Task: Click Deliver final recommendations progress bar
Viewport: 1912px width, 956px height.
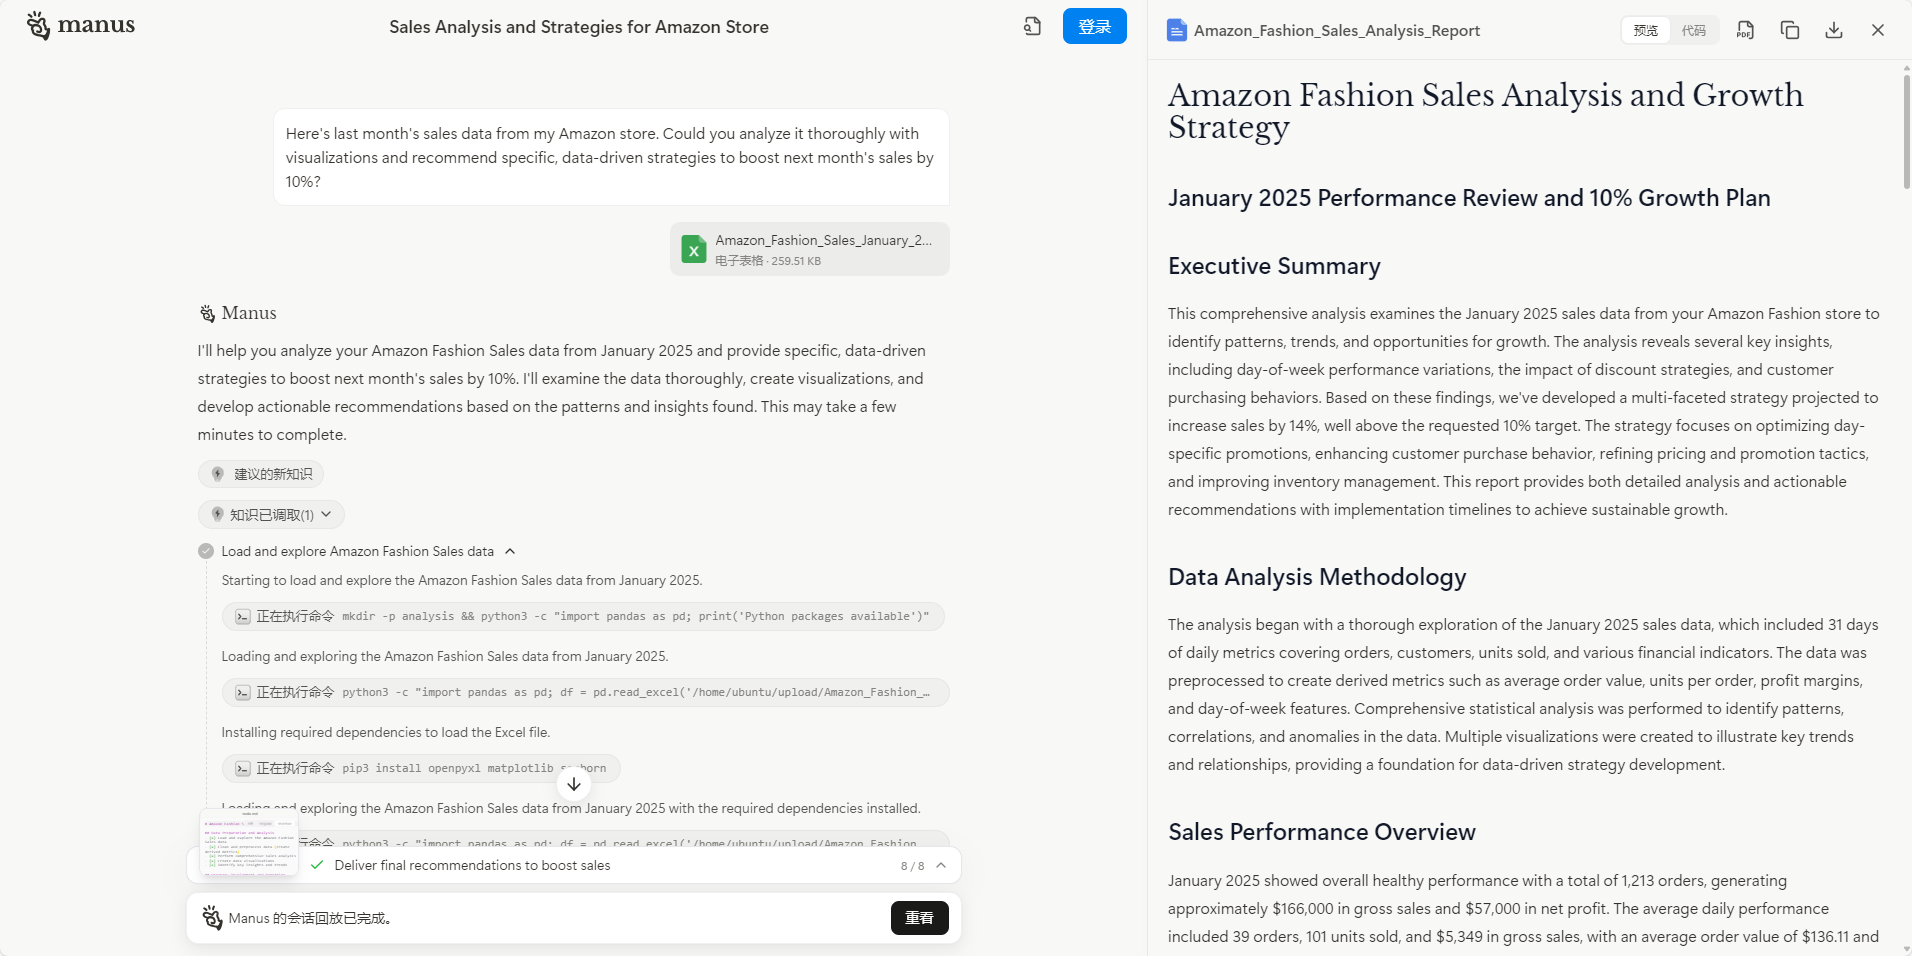Action: [574, 866]
